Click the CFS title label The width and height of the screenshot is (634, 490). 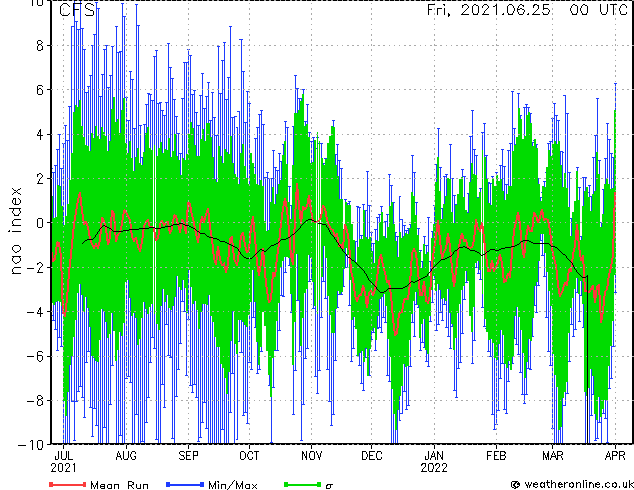pyautogui.click(x=77, y=10)
